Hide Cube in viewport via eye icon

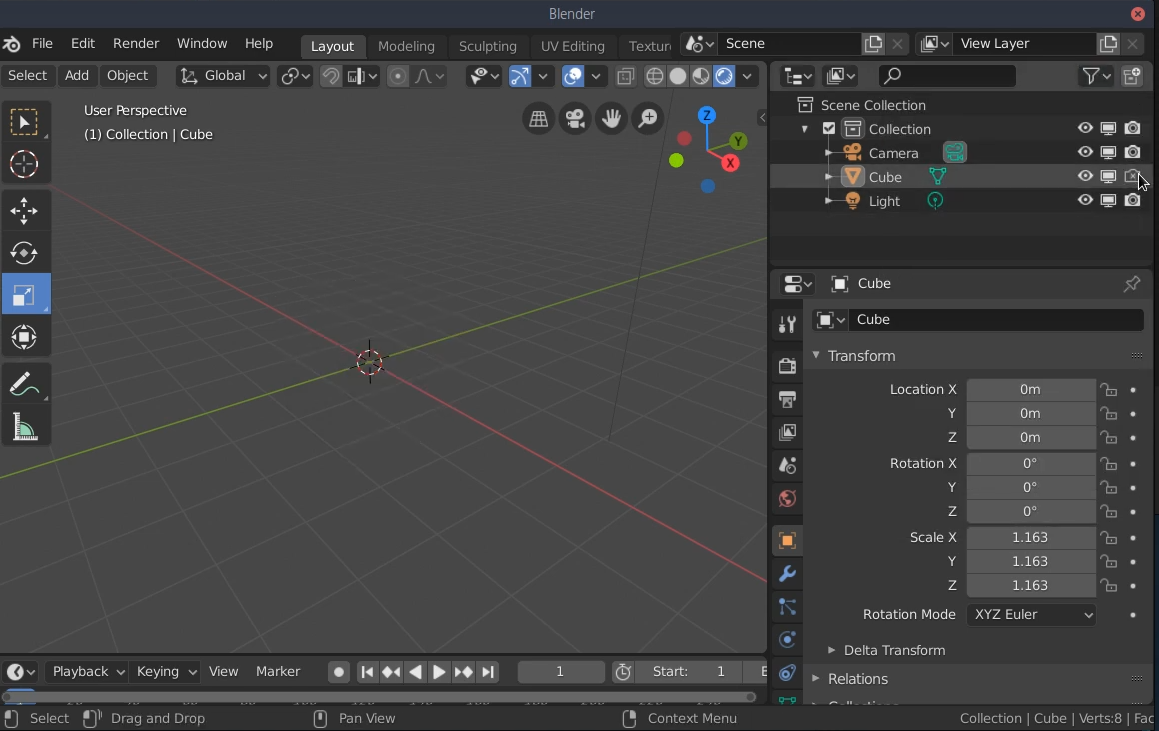1084,177
